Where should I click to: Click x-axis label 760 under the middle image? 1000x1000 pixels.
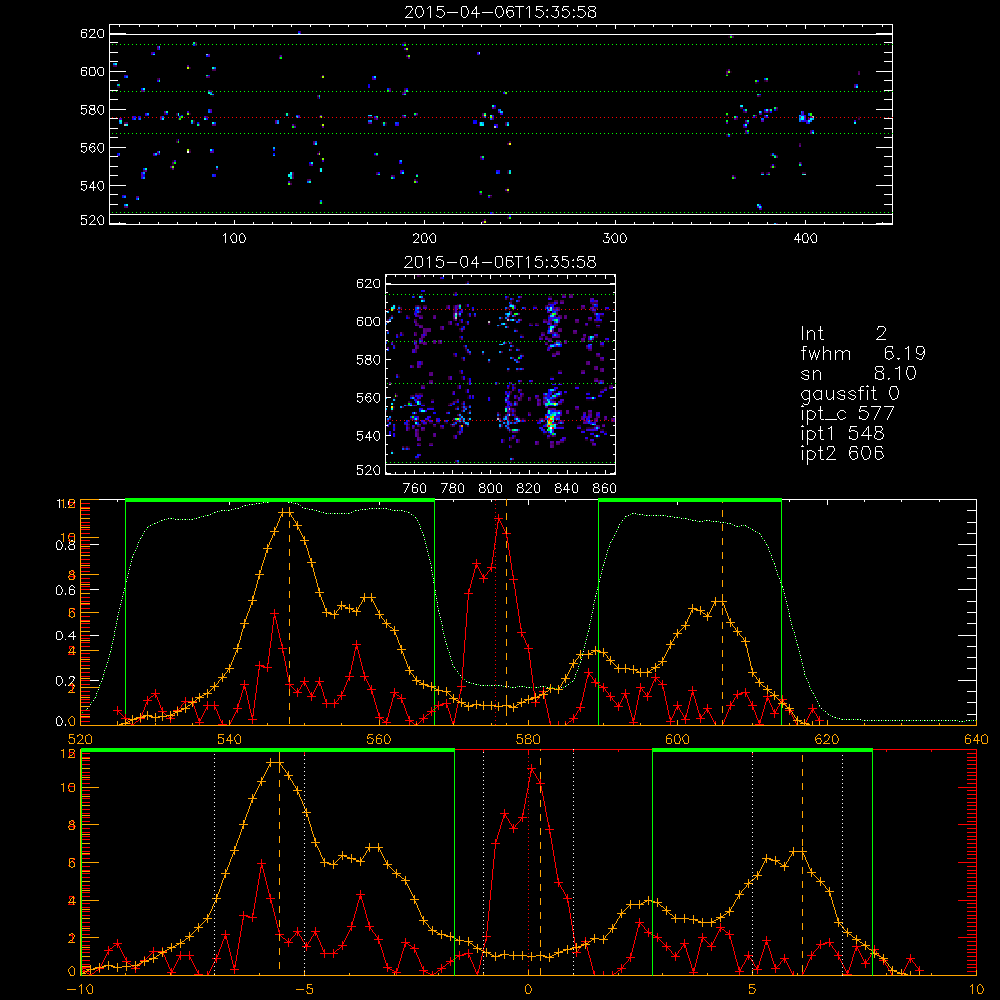click(x=415, y=489)
